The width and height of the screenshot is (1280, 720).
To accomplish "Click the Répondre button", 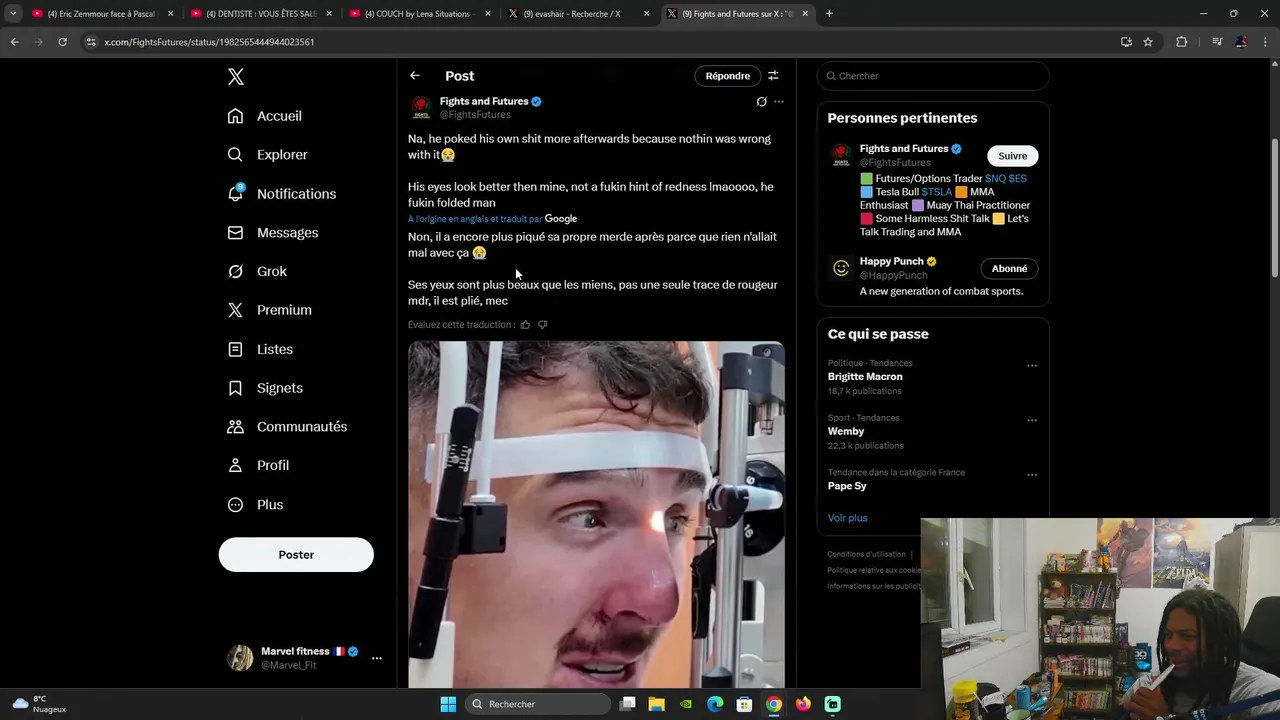I will tap(728, 76).
